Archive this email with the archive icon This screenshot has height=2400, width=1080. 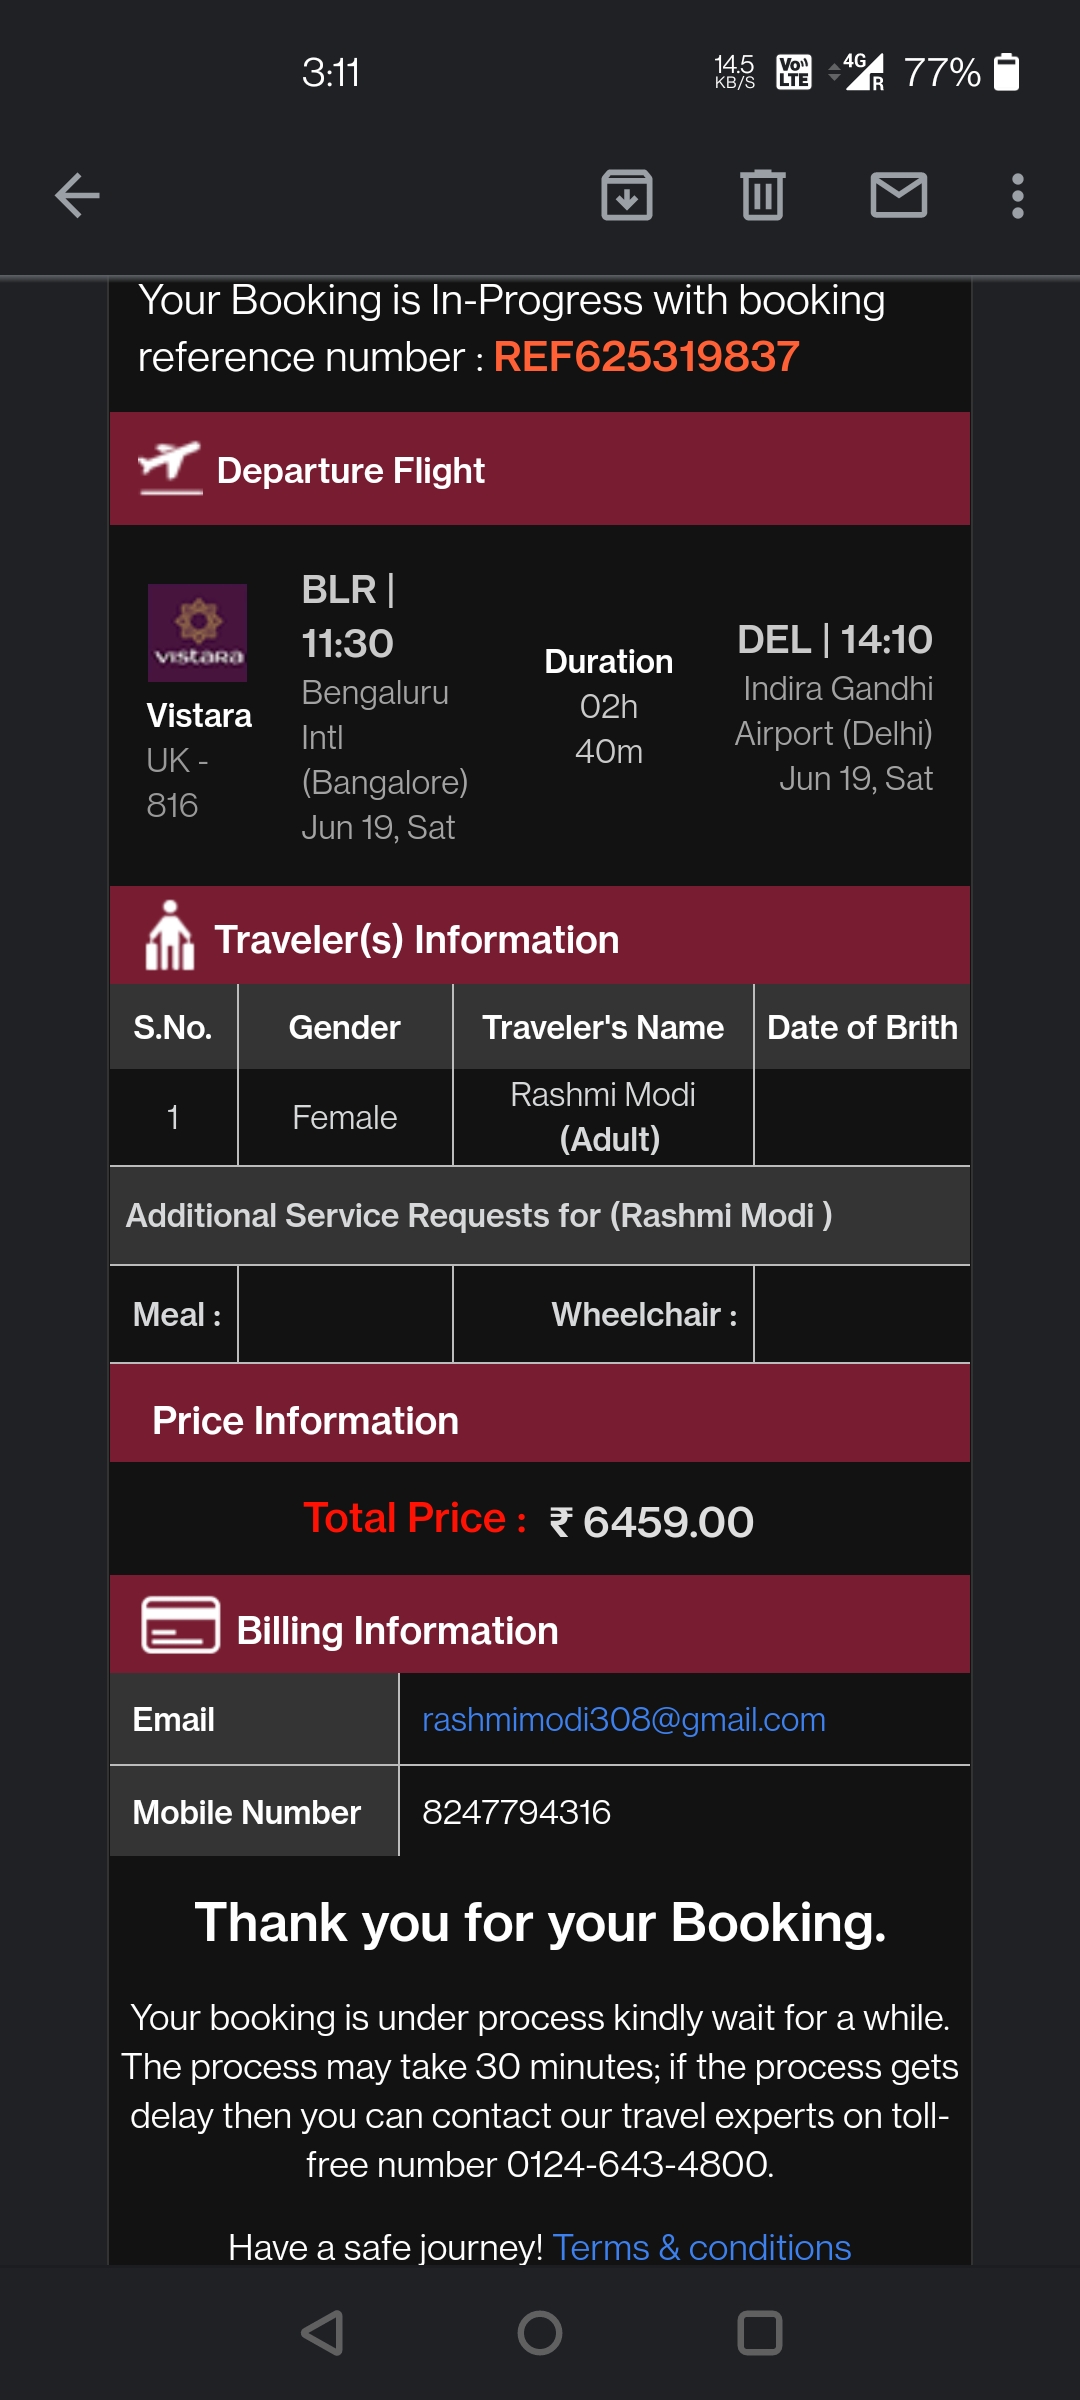click(627, 195)
